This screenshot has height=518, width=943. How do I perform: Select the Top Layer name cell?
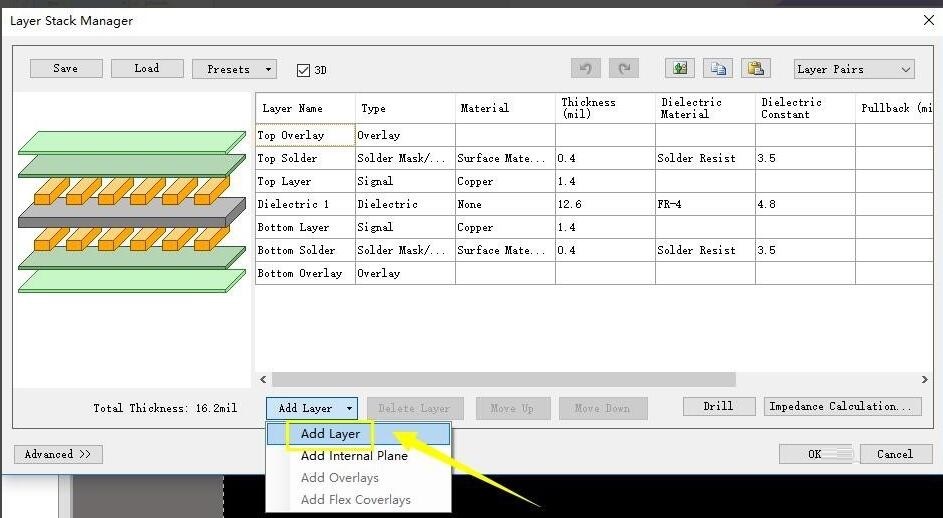306,181
